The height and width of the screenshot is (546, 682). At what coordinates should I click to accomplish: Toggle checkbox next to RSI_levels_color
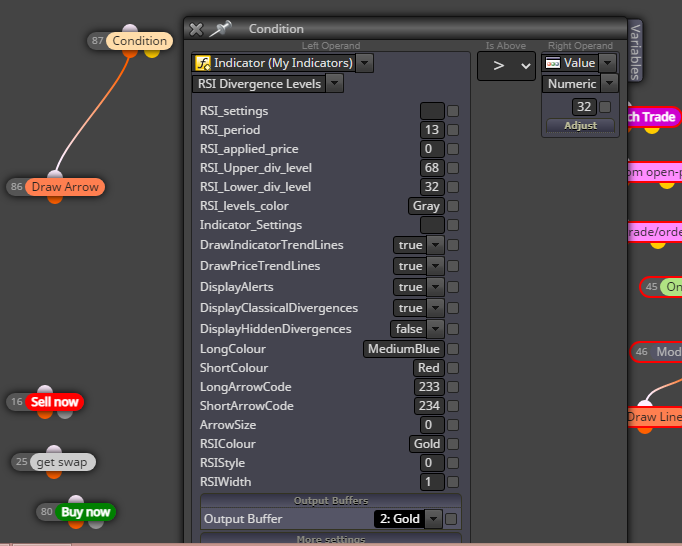[453, 206]
